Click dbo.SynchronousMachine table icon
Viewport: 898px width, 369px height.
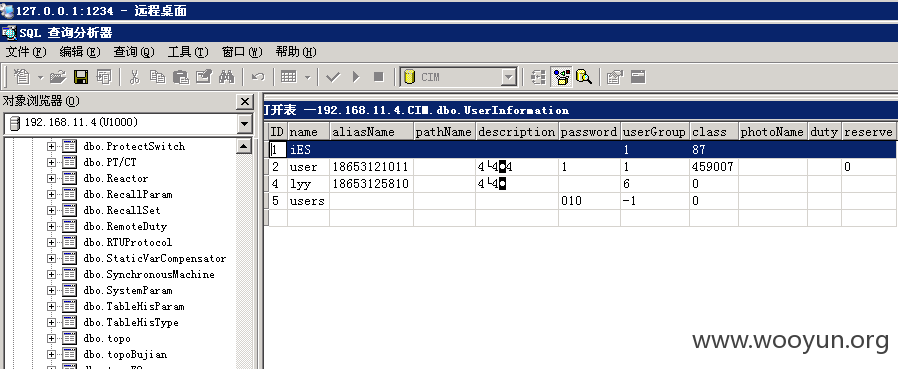pyautogui.click(x=69, y=274)
